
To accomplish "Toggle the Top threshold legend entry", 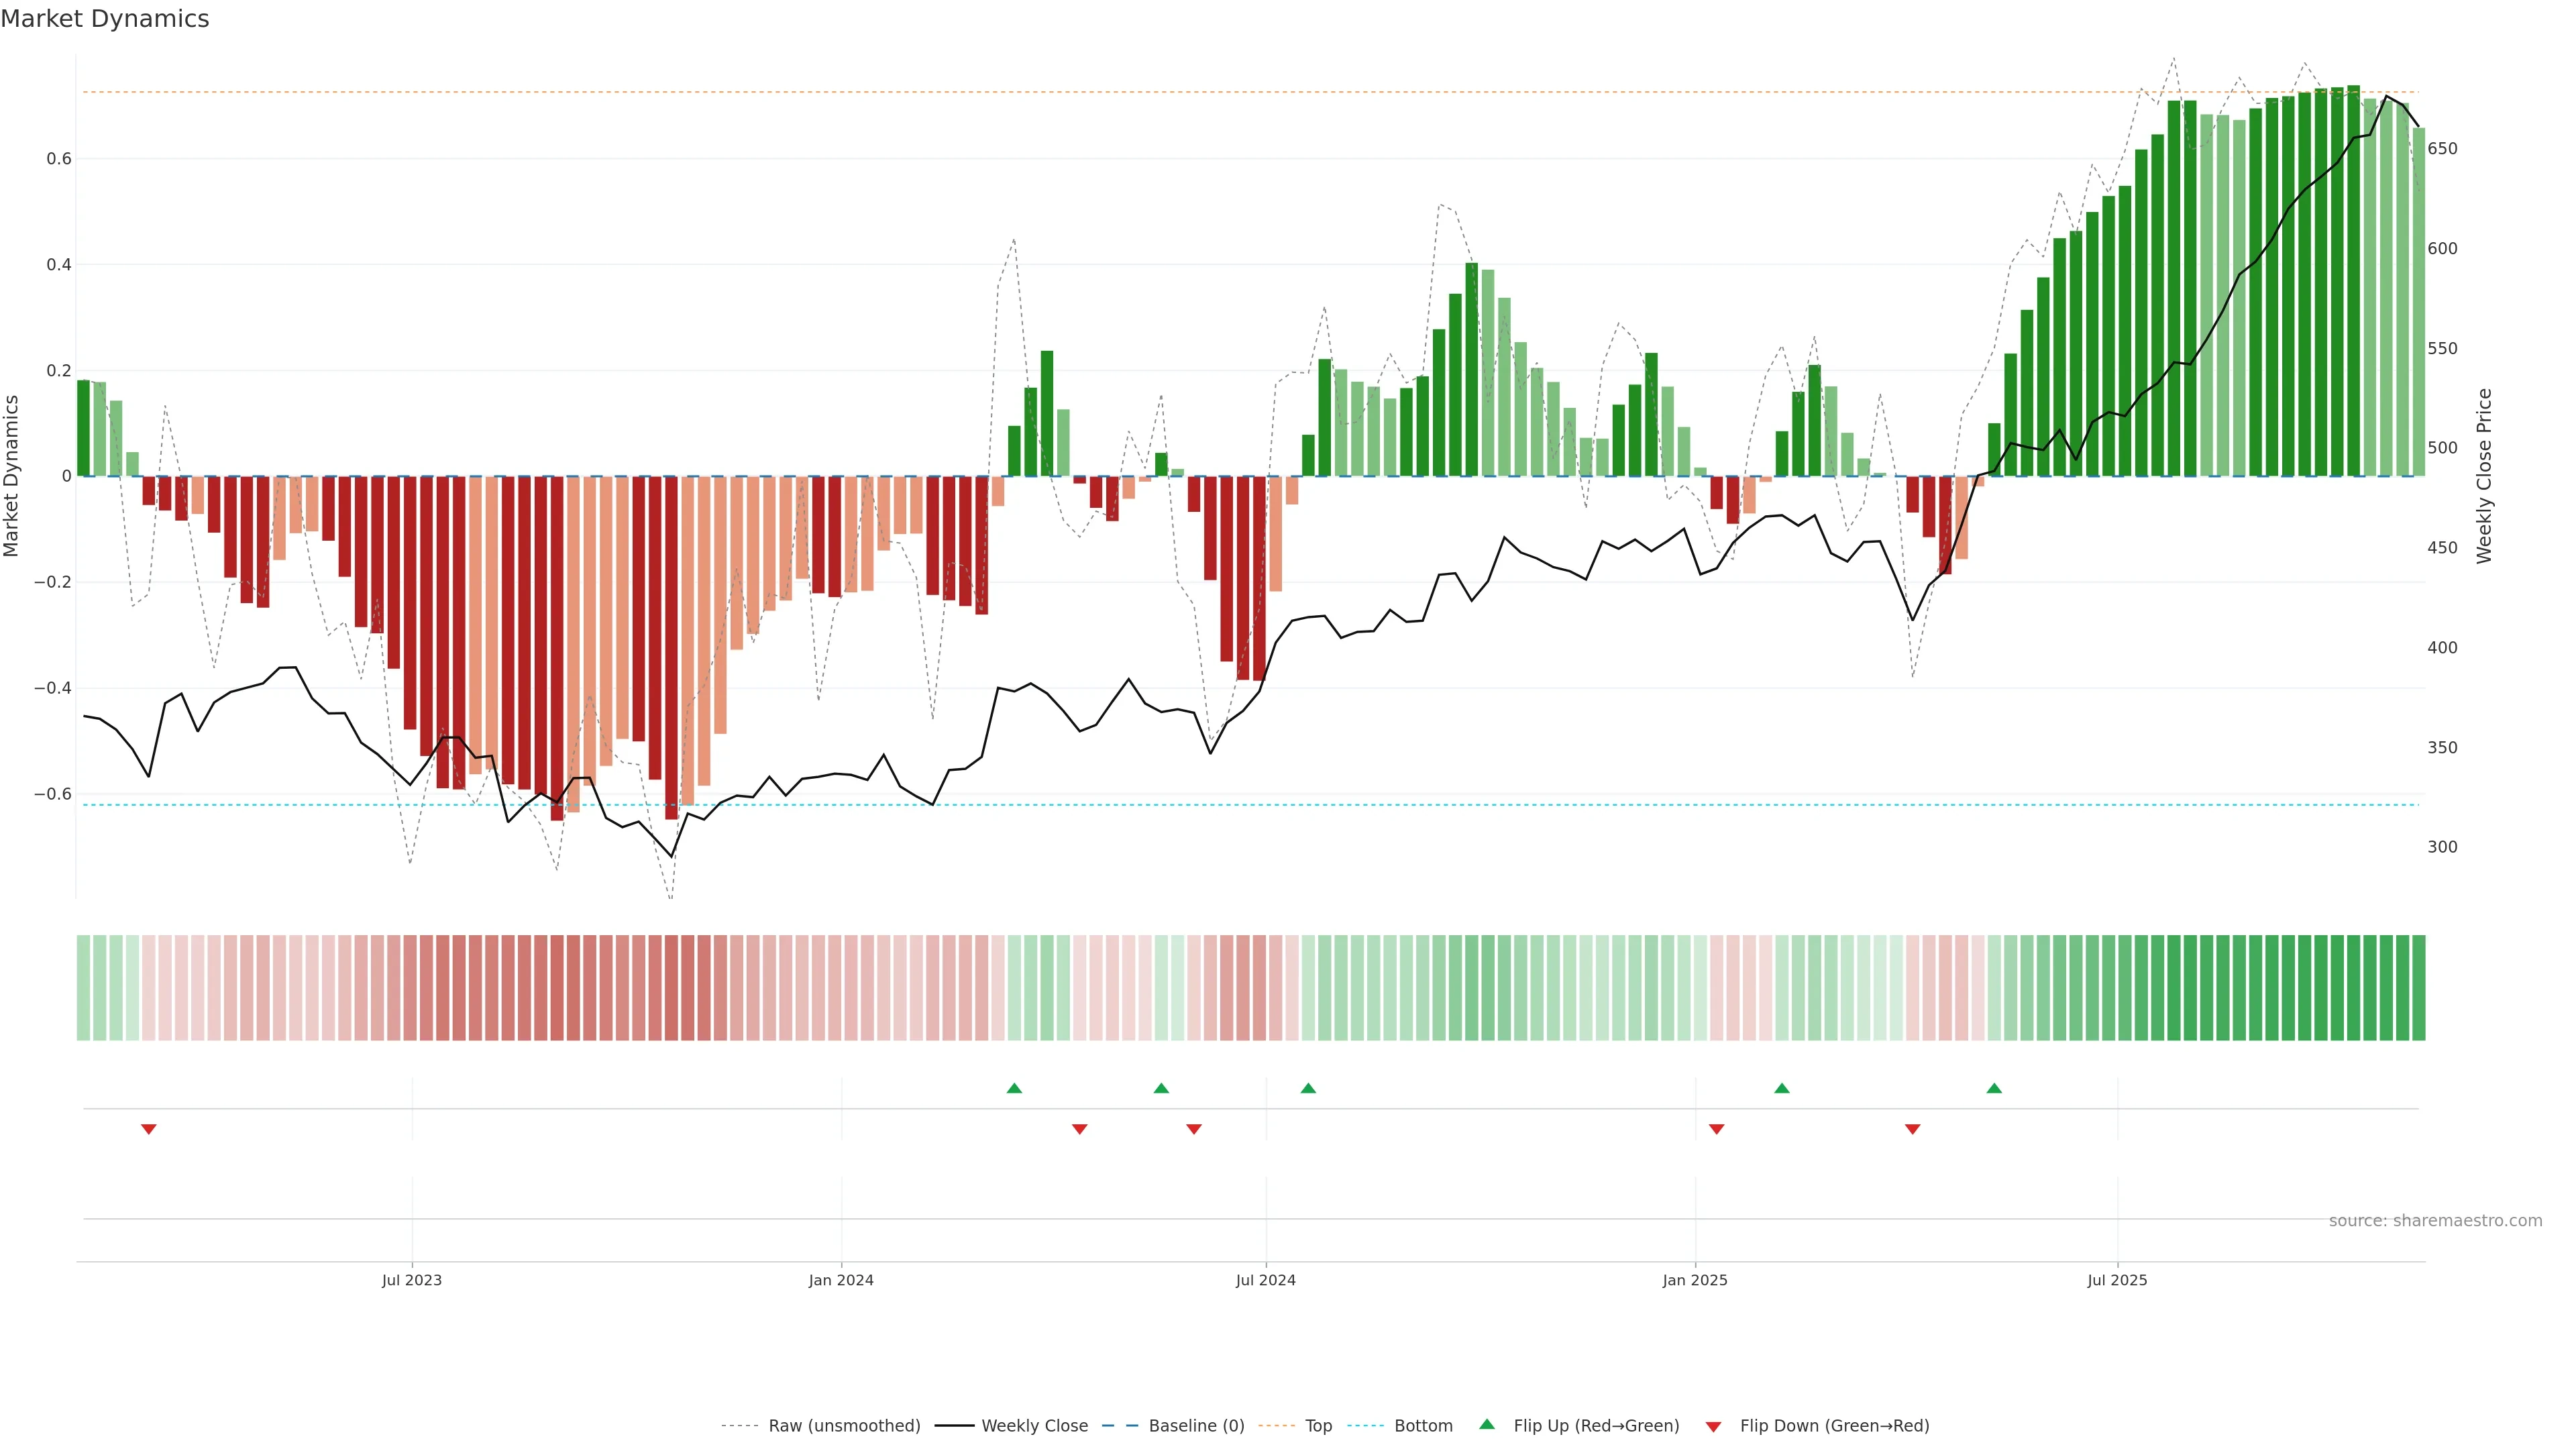I will pyautogui.click(x=1318, y=1426).
